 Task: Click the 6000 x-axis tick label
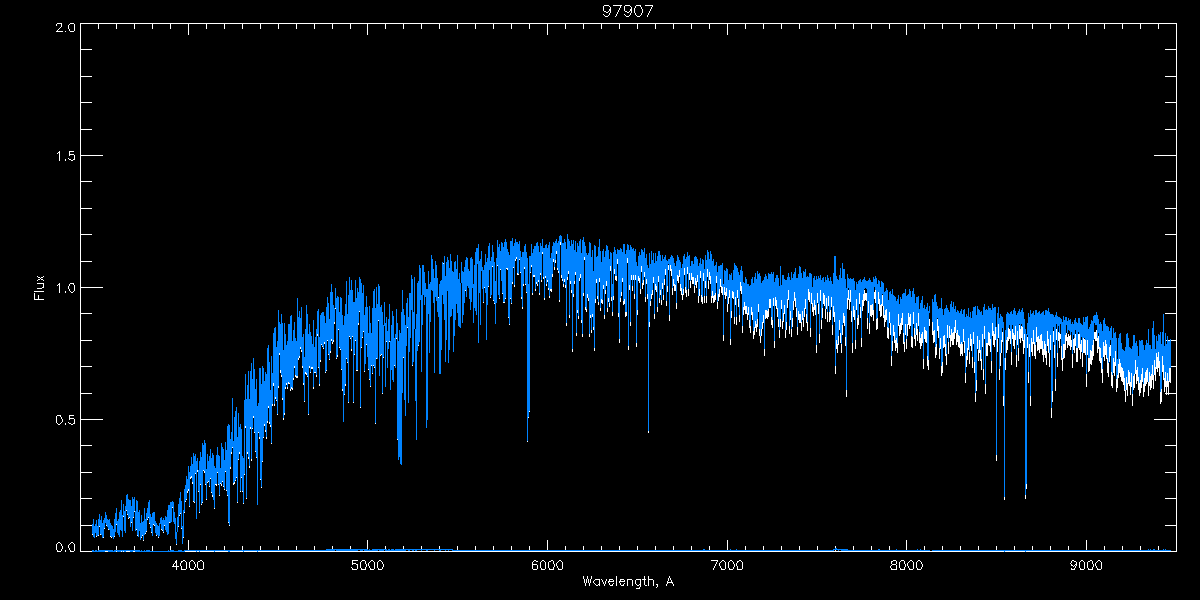[547, 564]
